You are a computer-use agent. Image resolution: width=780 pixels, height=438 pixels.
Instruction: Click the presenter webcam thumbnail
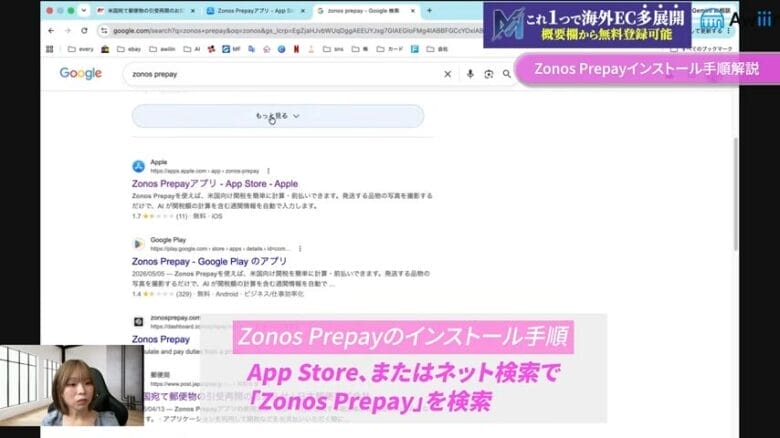coord(72,385)
